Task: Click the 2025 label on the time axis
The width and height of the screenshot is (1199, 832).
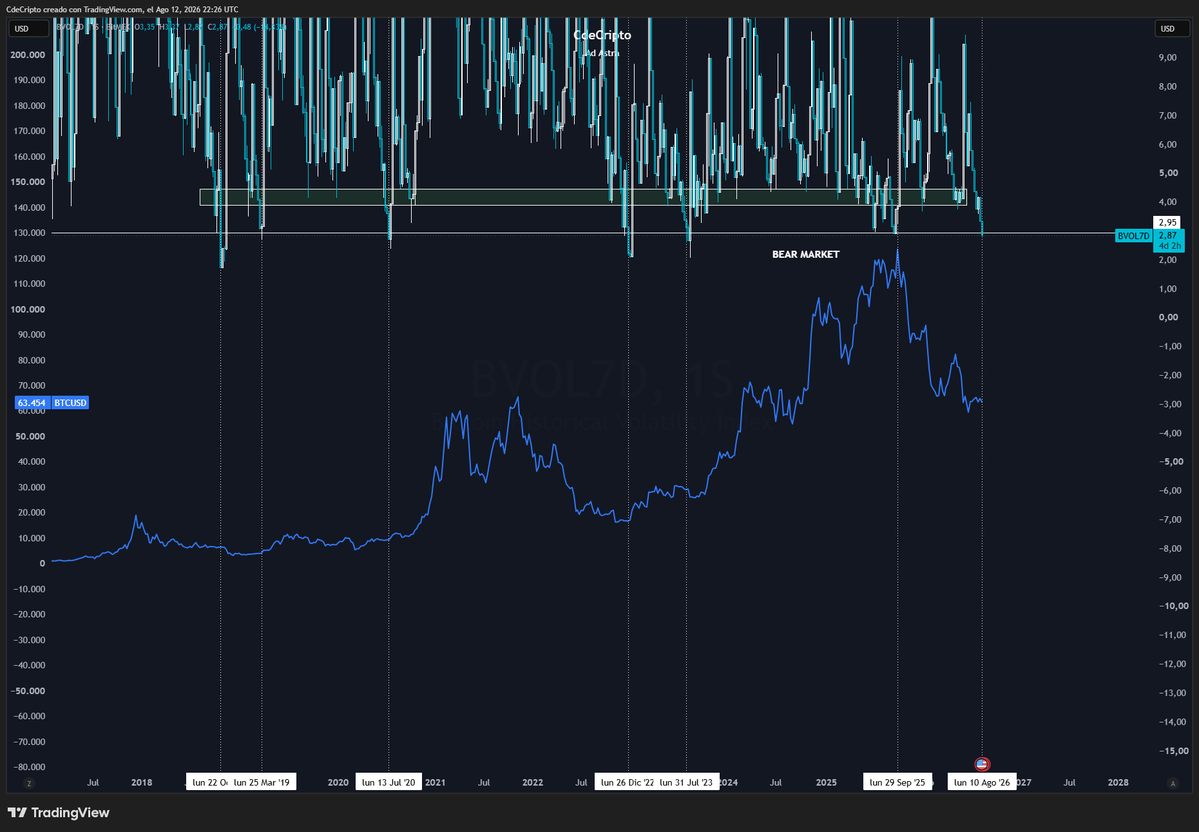Action: click(826, 782)
